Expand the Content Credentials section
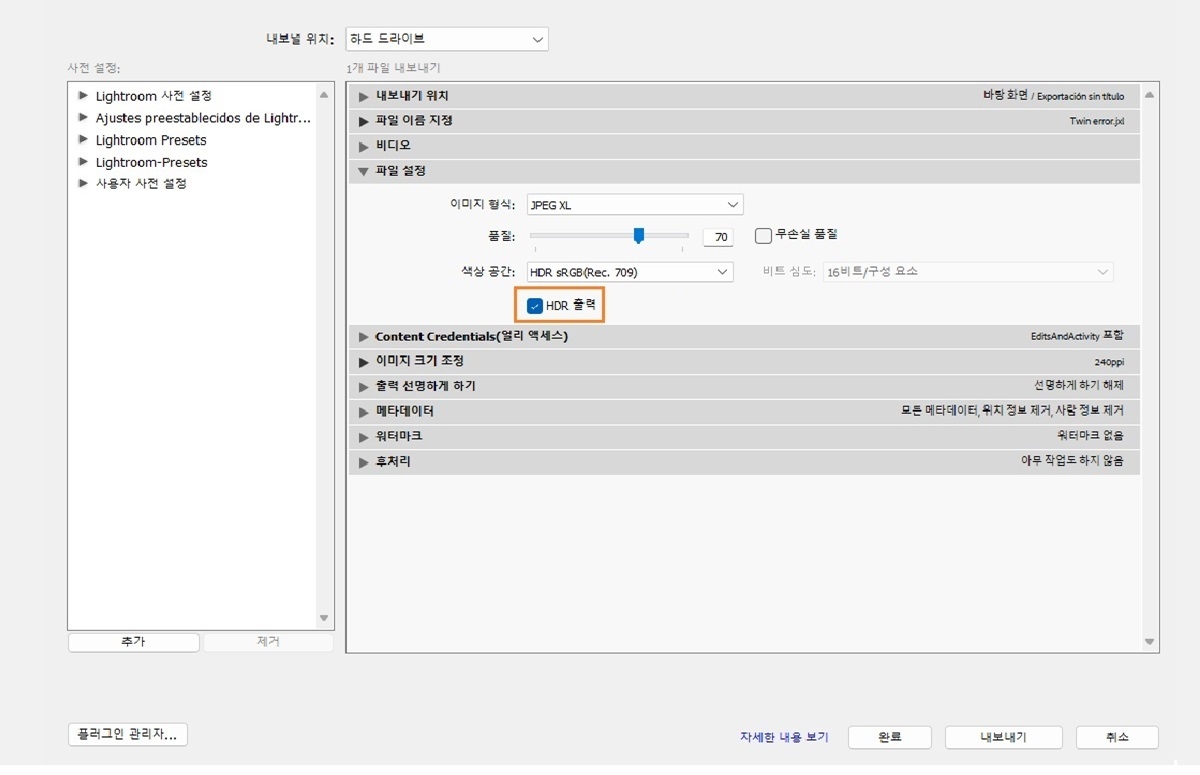 coord(364,337)
